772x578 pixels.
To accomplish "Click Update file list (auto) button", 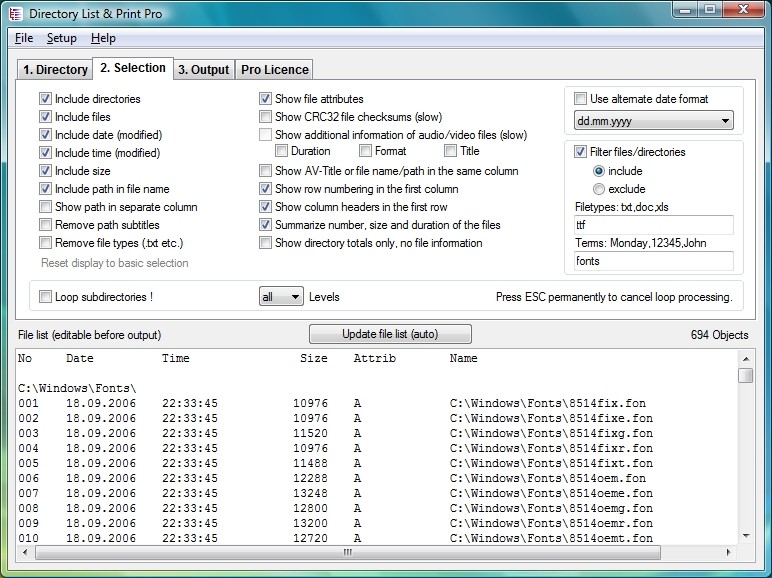I will click(390, 334).
